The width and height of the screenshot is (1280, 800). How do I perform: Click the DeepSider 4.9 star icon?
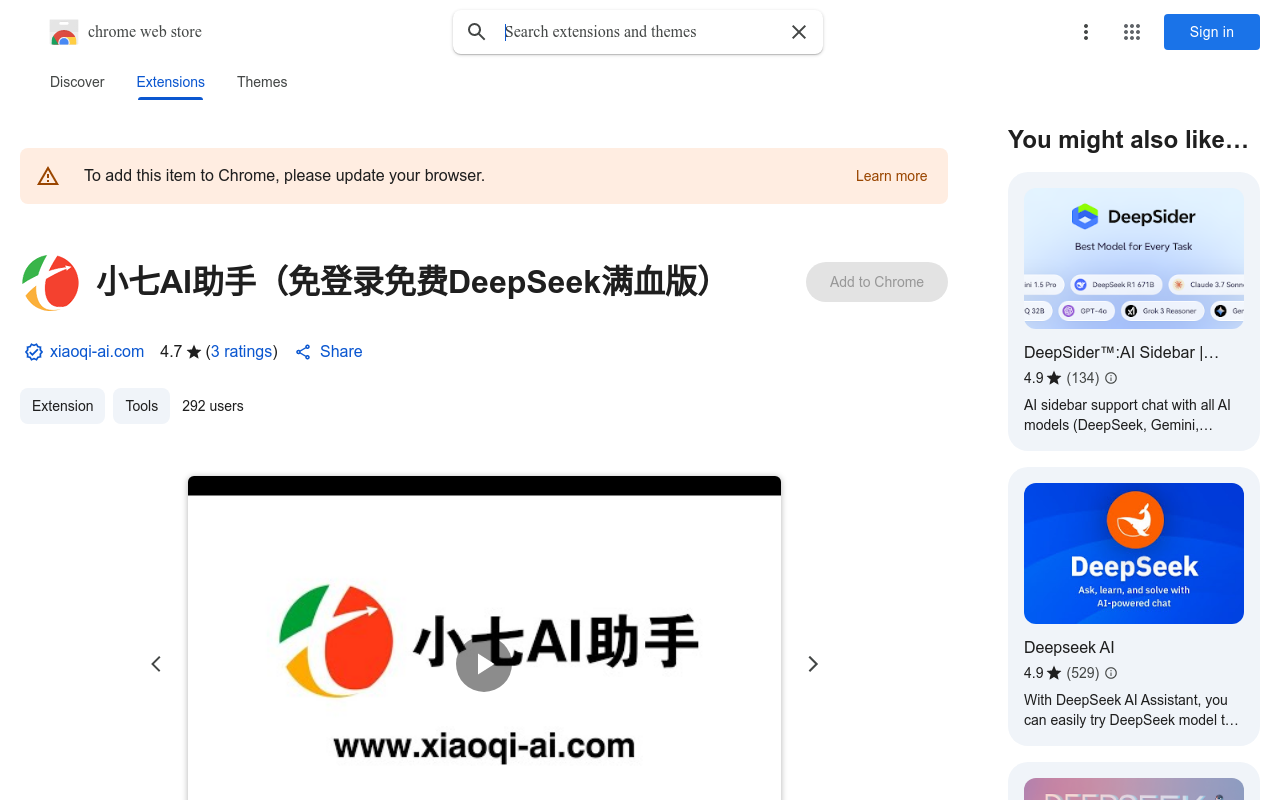tap(1054, 378)
